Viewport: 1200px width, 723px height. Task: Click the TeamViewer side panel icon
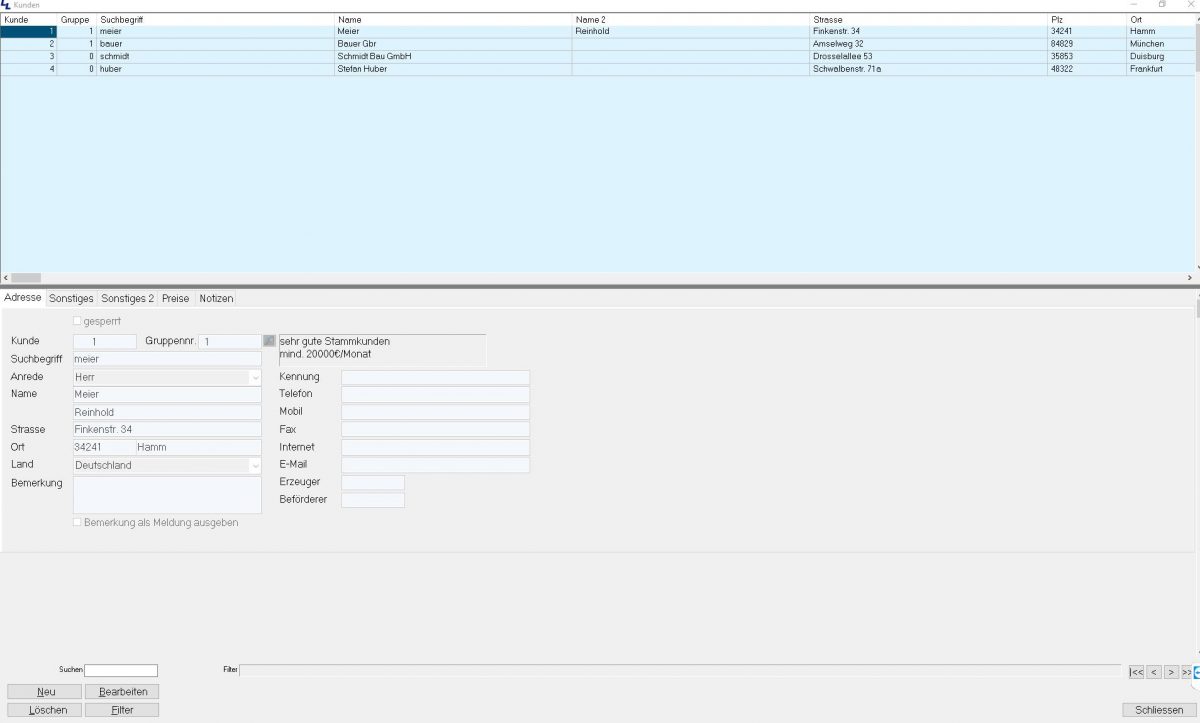tap(1195, 672)
